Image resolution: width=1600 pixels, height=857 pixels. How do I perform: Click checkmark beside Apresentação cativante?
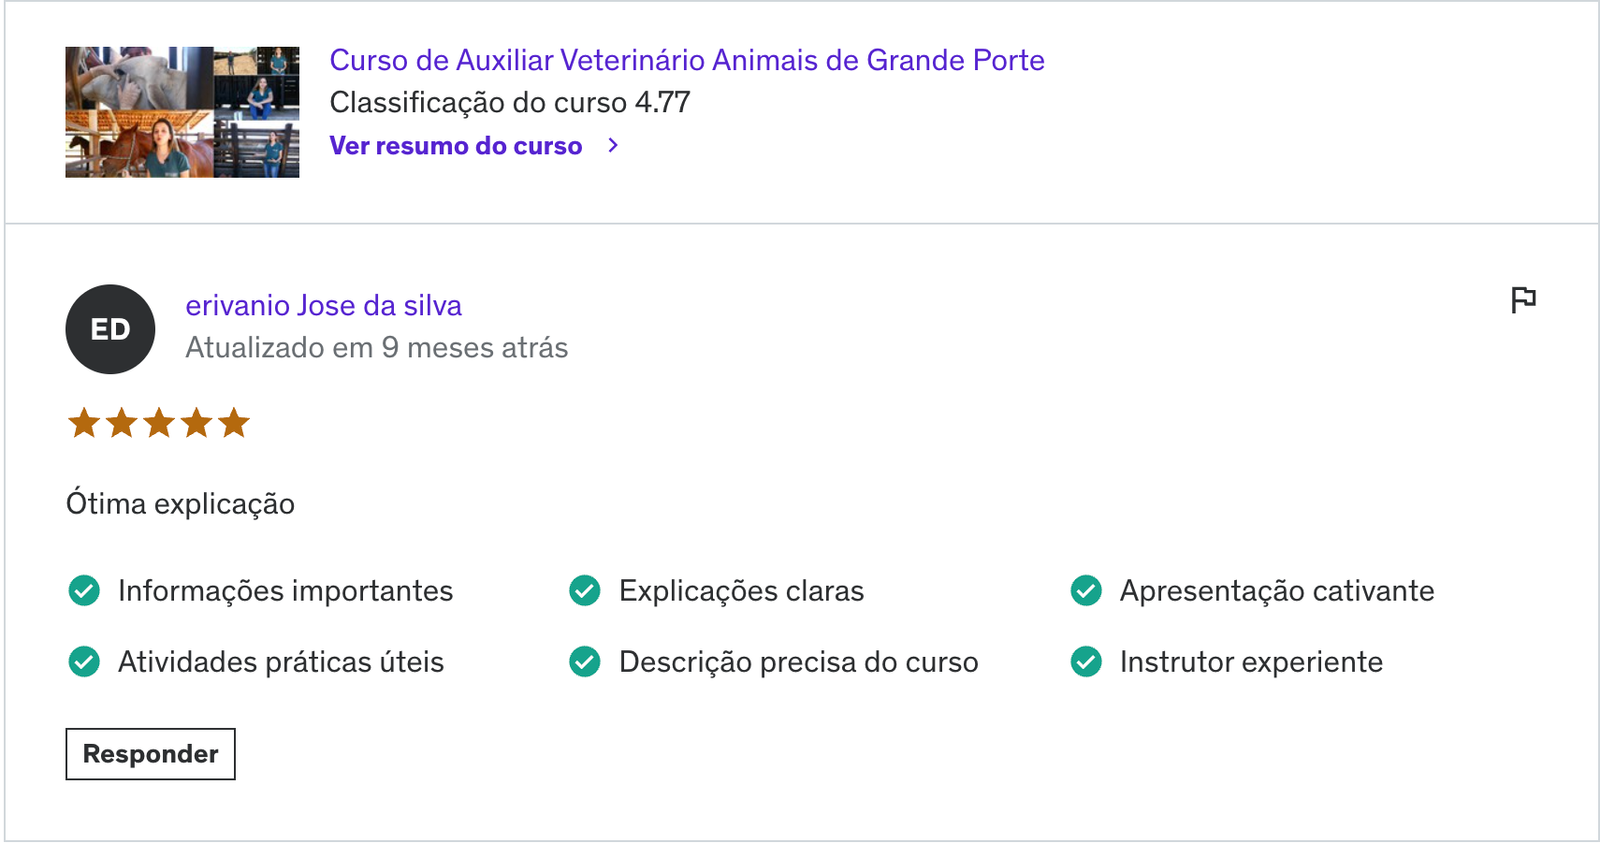click(1086, 591)
